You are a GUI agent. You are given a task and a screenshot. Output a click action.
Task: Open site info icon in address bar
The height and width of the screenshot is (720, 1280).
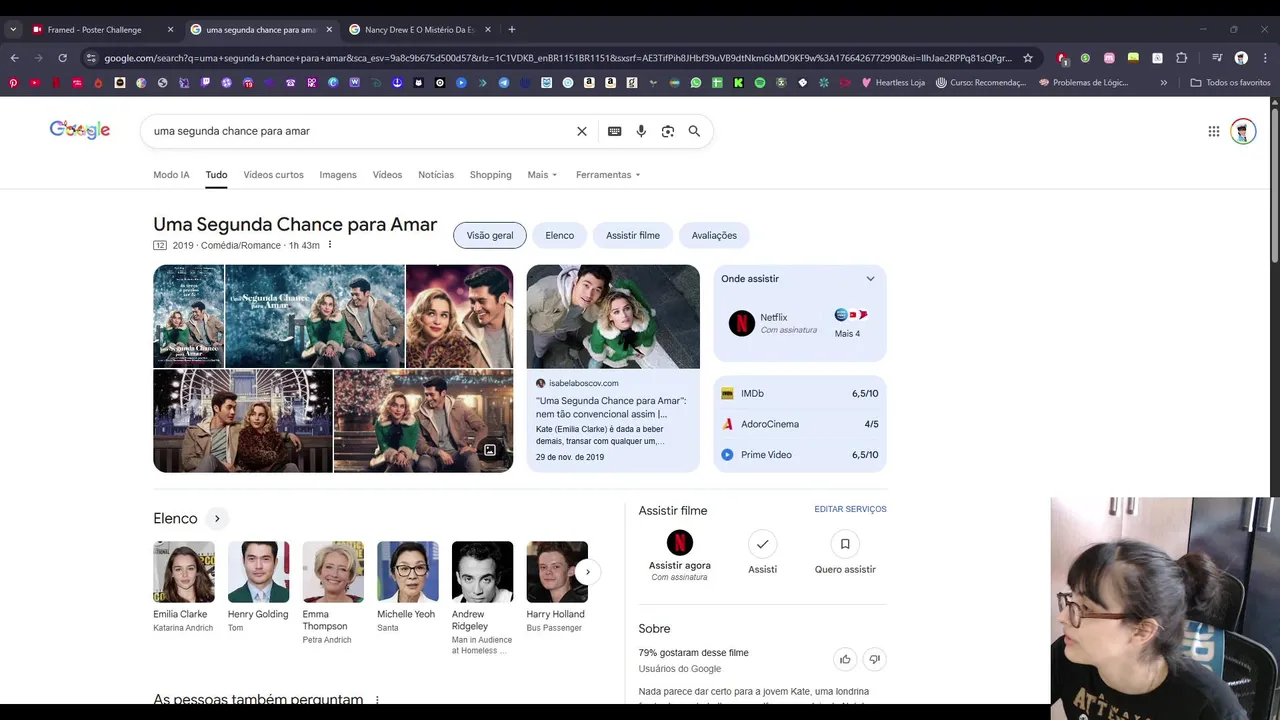tap(91, 58)
